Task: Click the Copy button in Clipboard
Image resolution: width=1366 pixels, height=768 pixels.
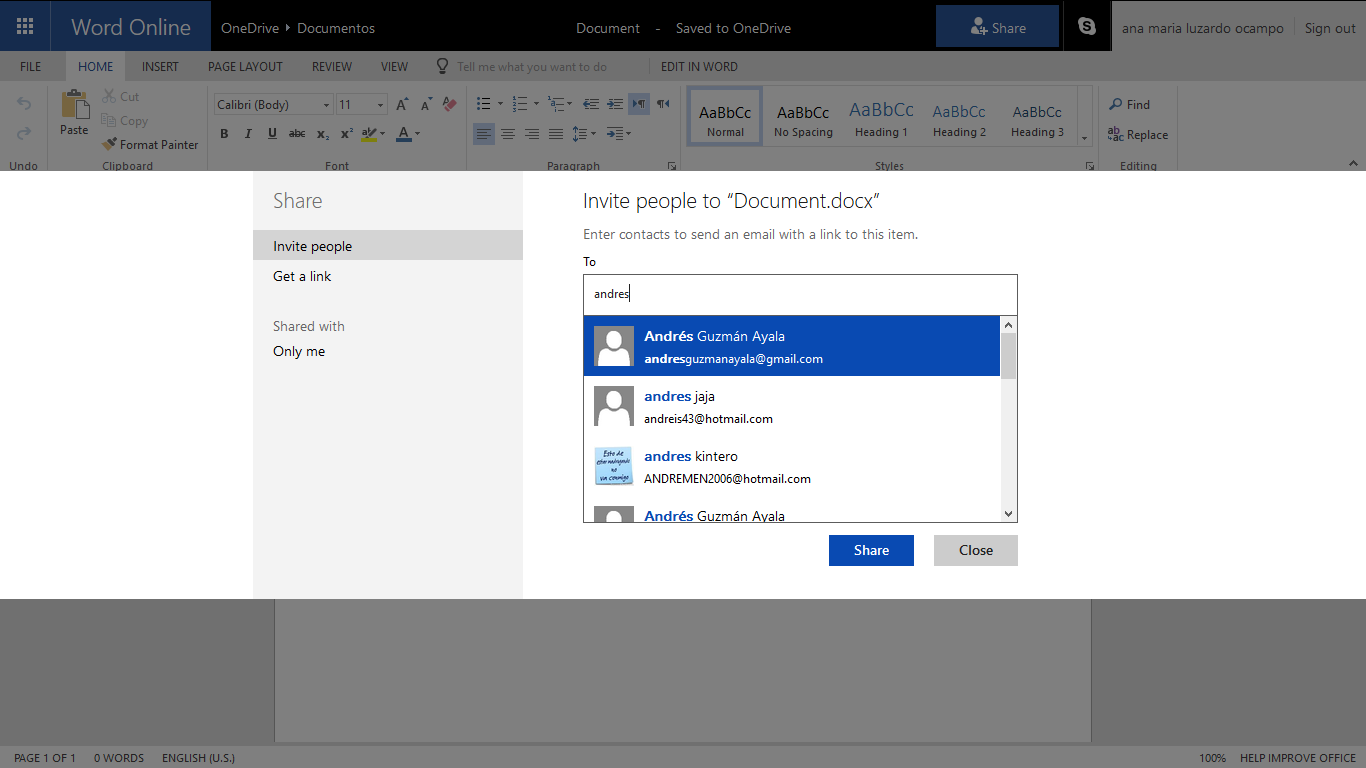Action: click(125, 121)
